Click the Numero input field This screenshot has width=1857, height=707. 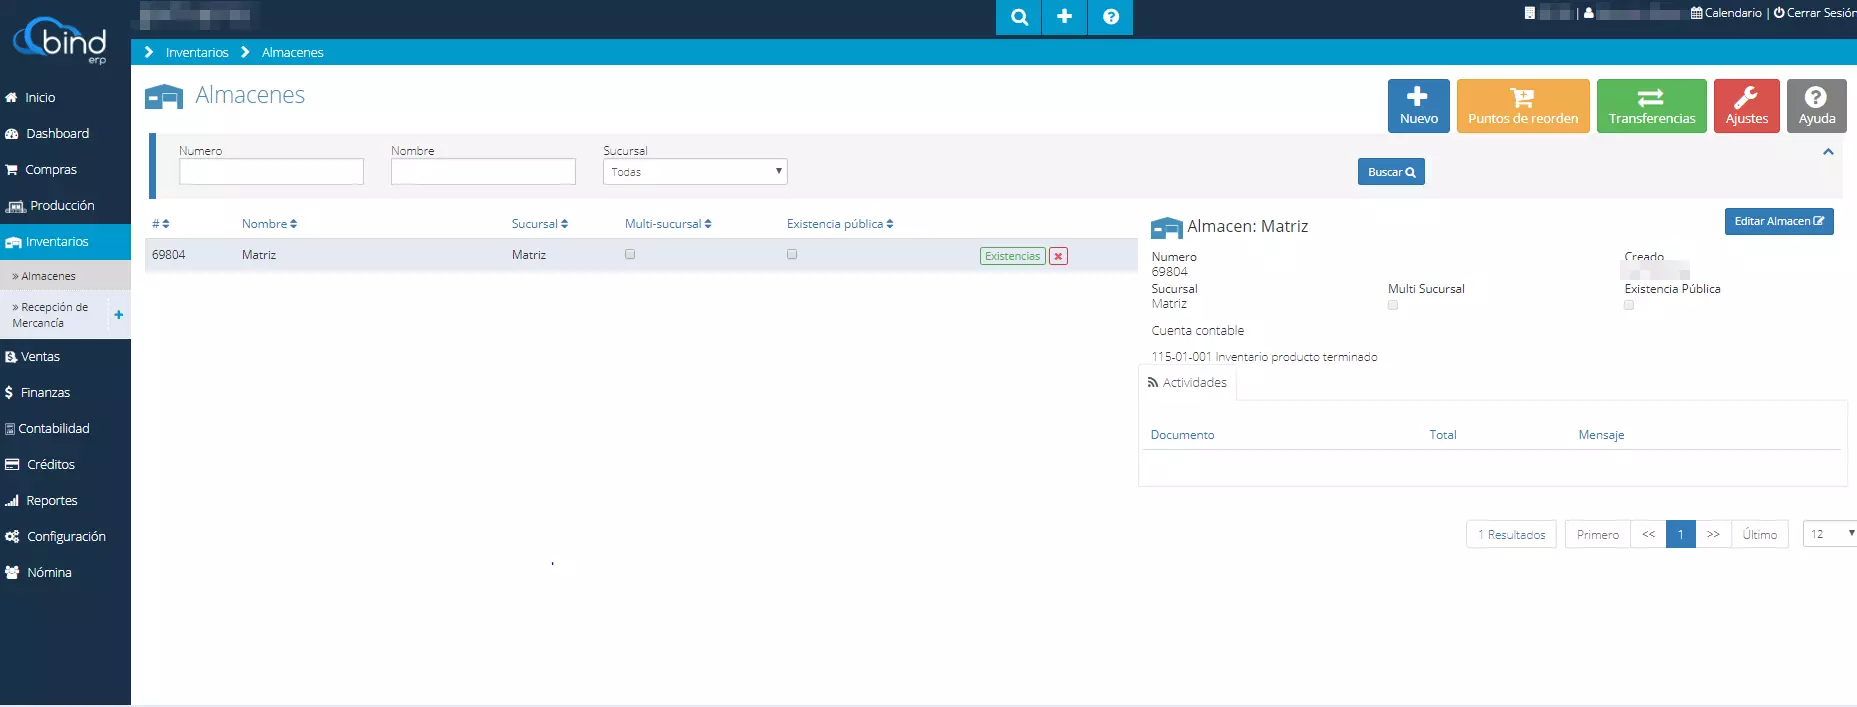click(271, 172)
